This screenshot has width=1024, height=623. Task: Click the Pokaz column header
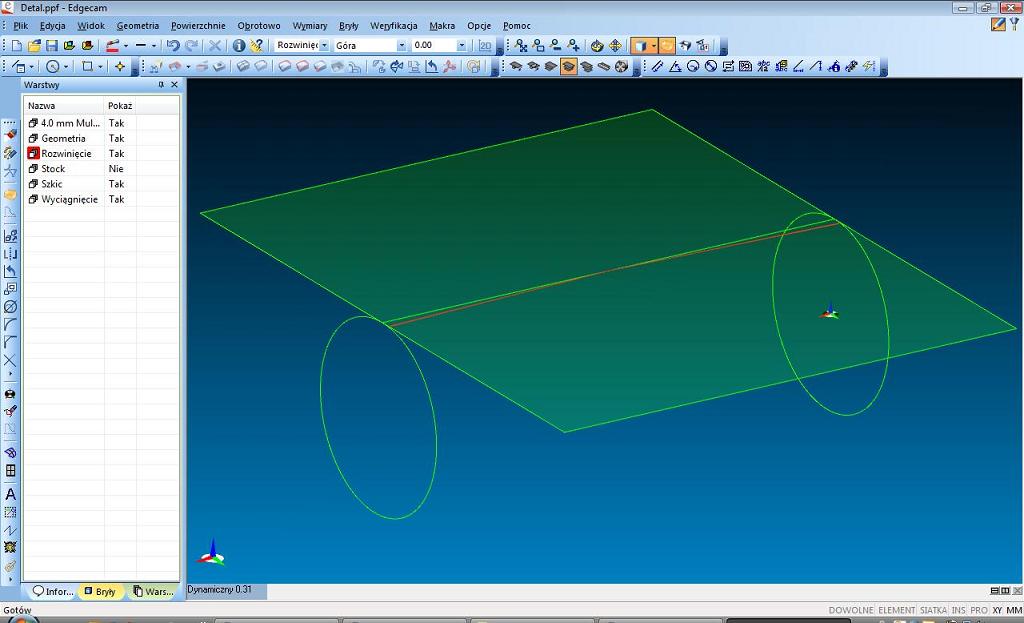(120, 105)
